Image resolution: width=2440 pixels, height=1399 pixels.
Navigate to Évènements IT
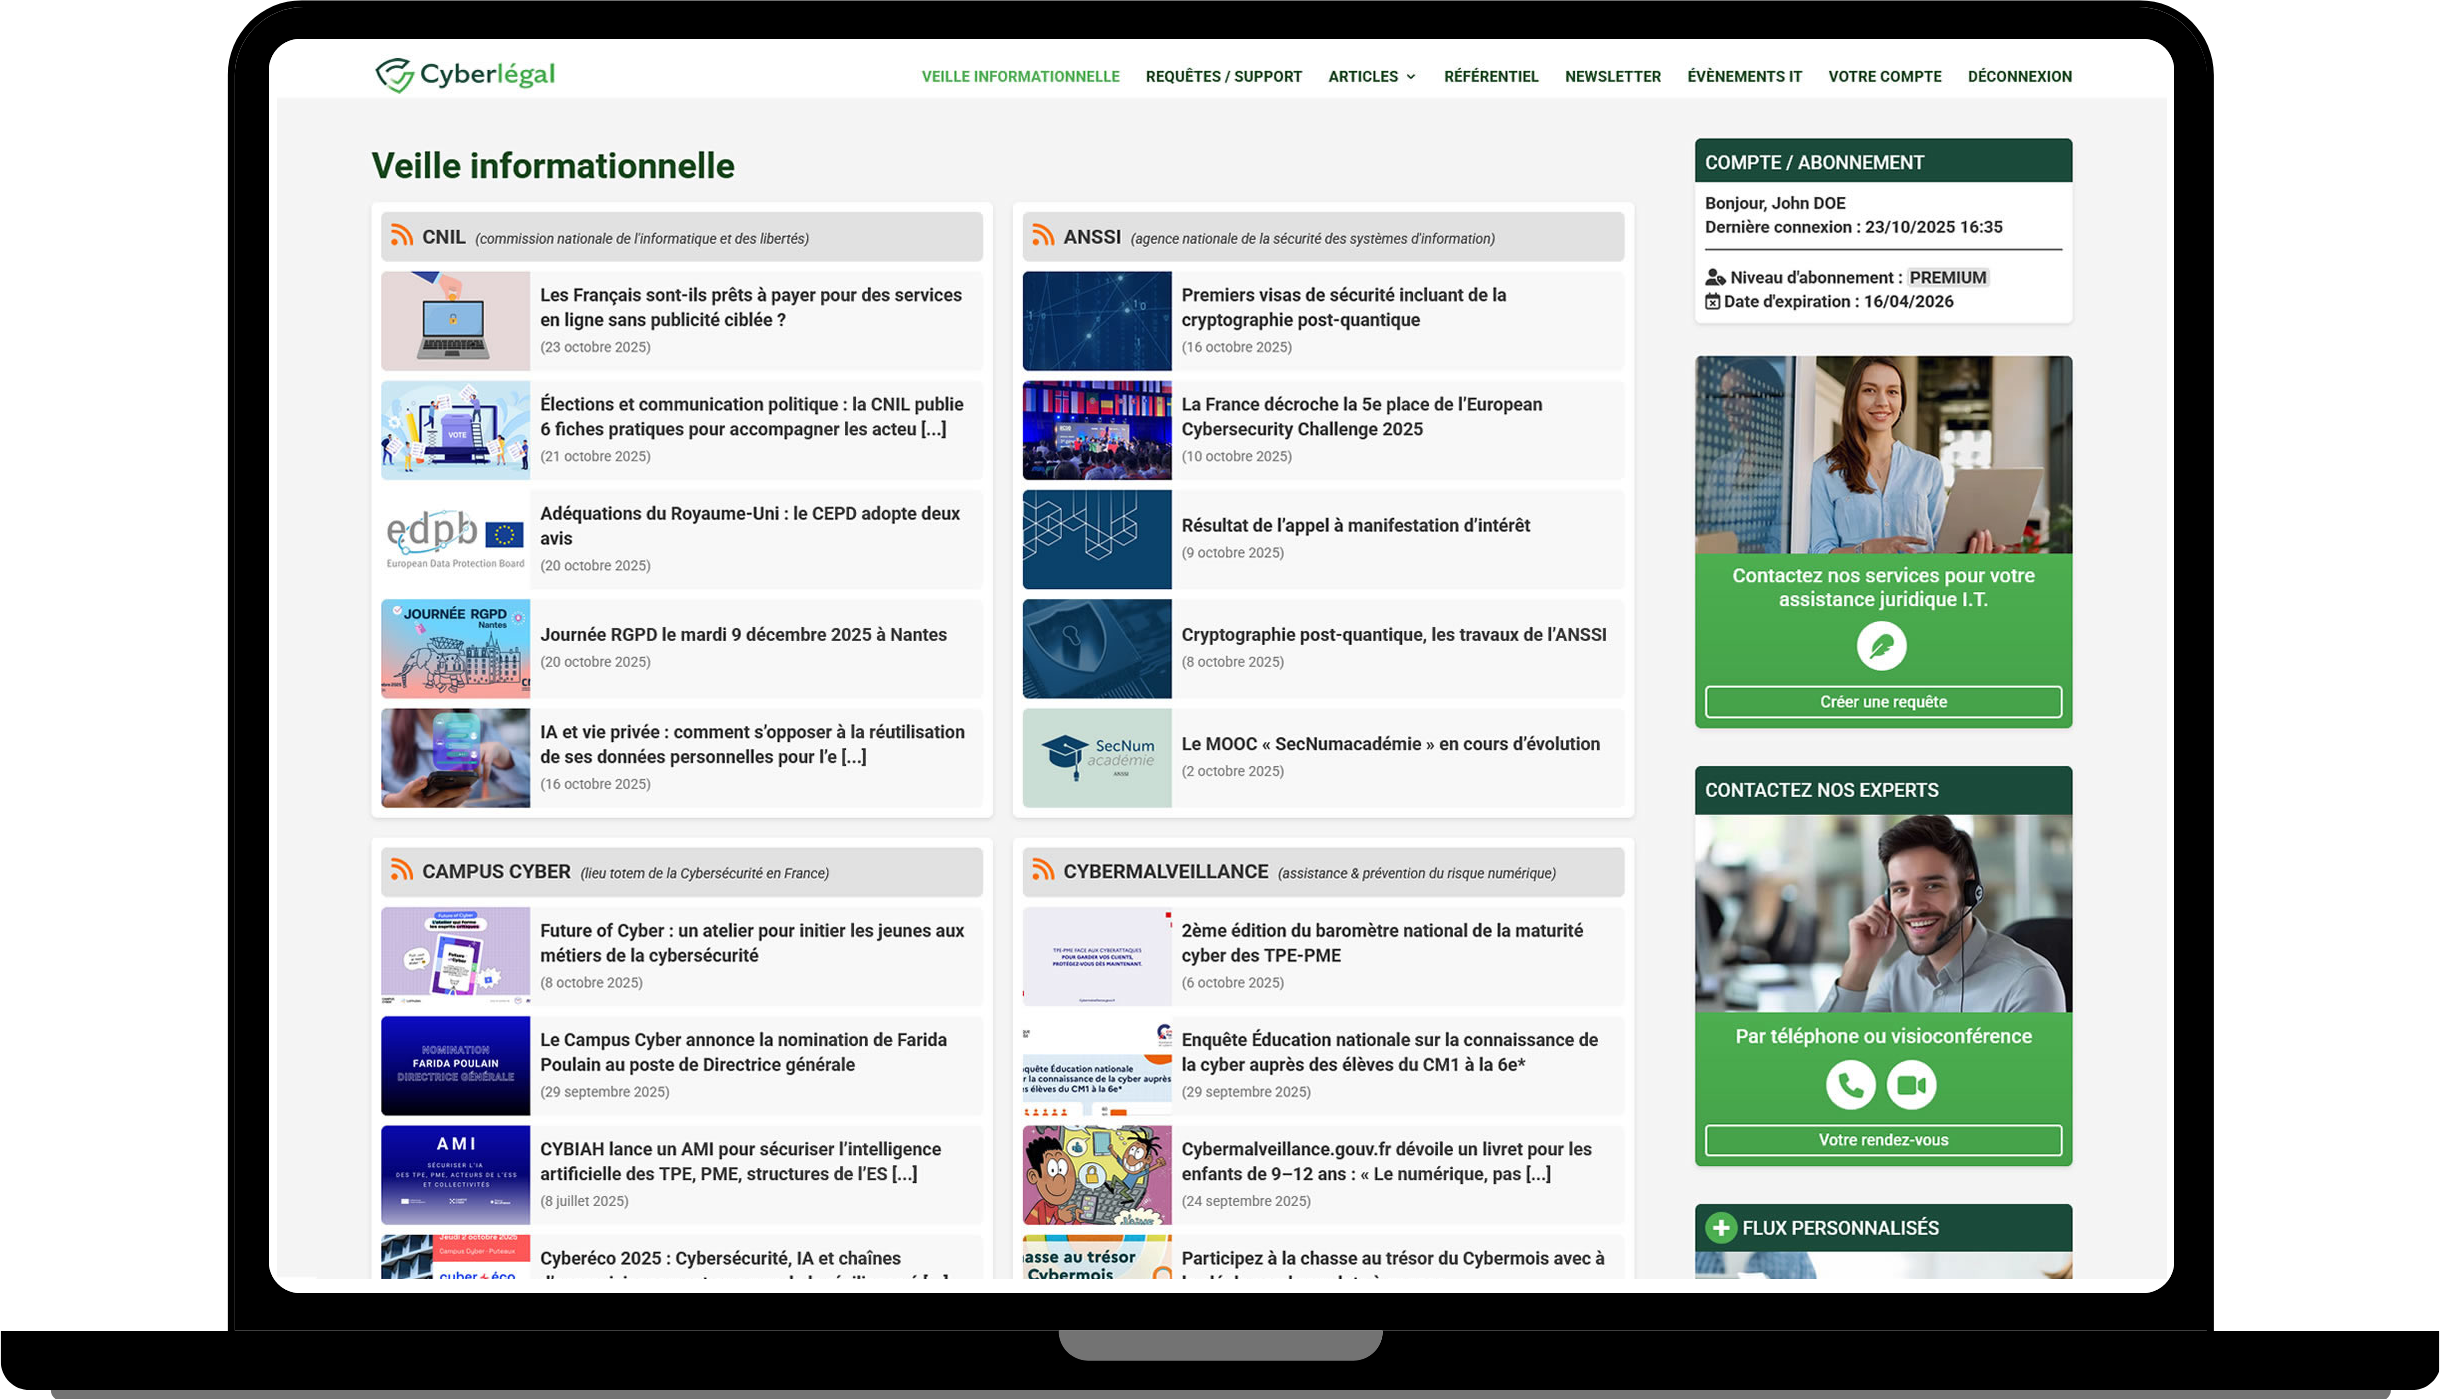point(1745,77)
